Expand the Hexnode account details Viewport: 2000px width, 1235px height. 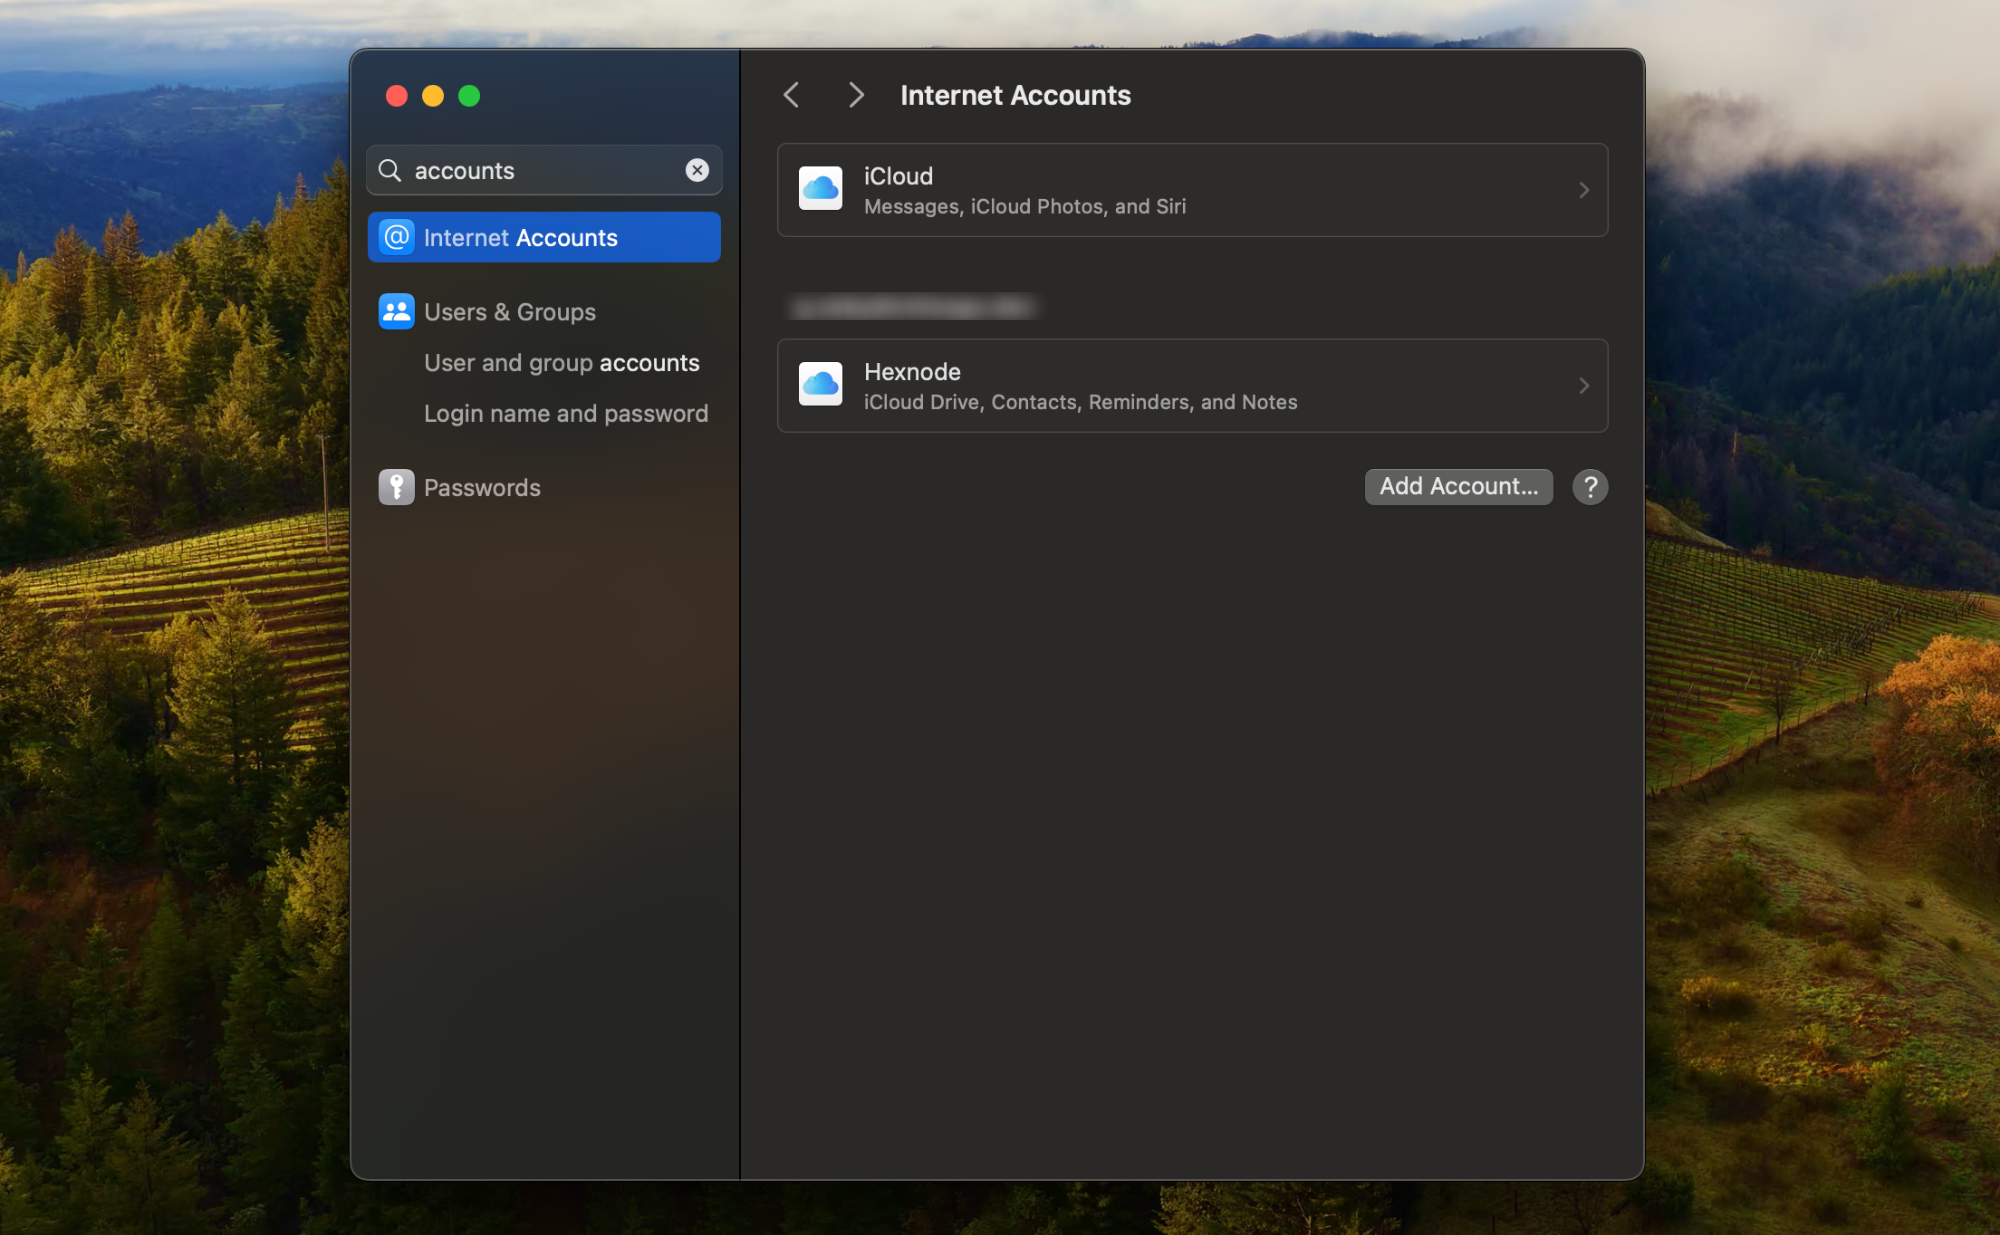click(x=1584, y=386)
